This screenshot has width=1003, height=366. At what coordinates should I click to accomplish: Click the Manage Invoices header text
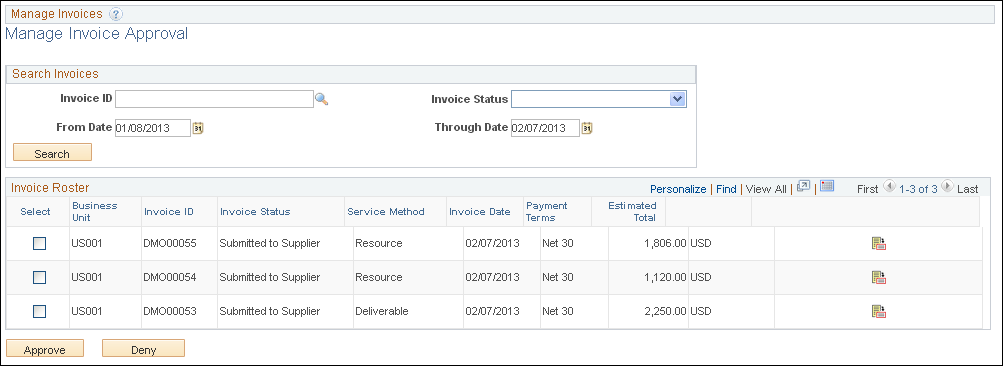(57, 13)
